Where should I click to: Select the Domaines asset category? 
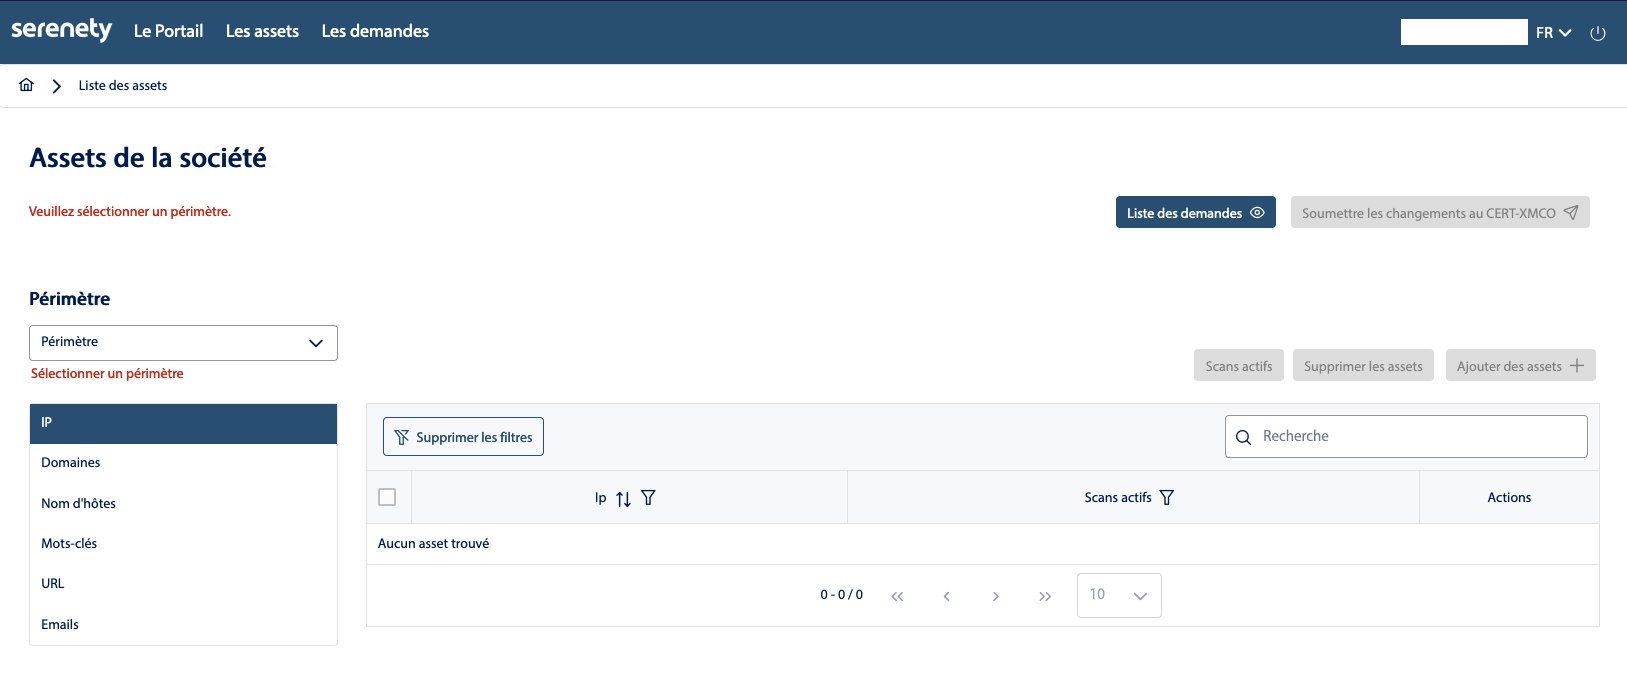pos(71,463)
